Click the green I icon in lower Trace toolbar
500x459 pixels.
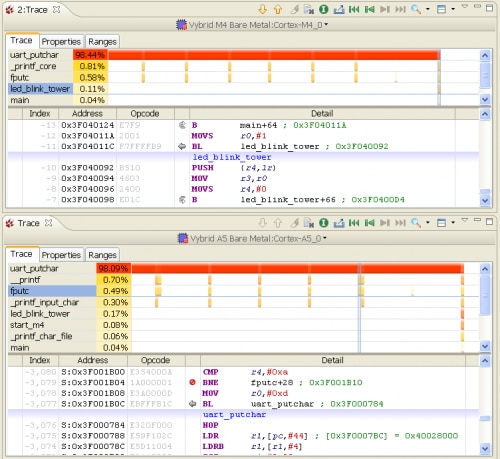(x=324, y=223)
